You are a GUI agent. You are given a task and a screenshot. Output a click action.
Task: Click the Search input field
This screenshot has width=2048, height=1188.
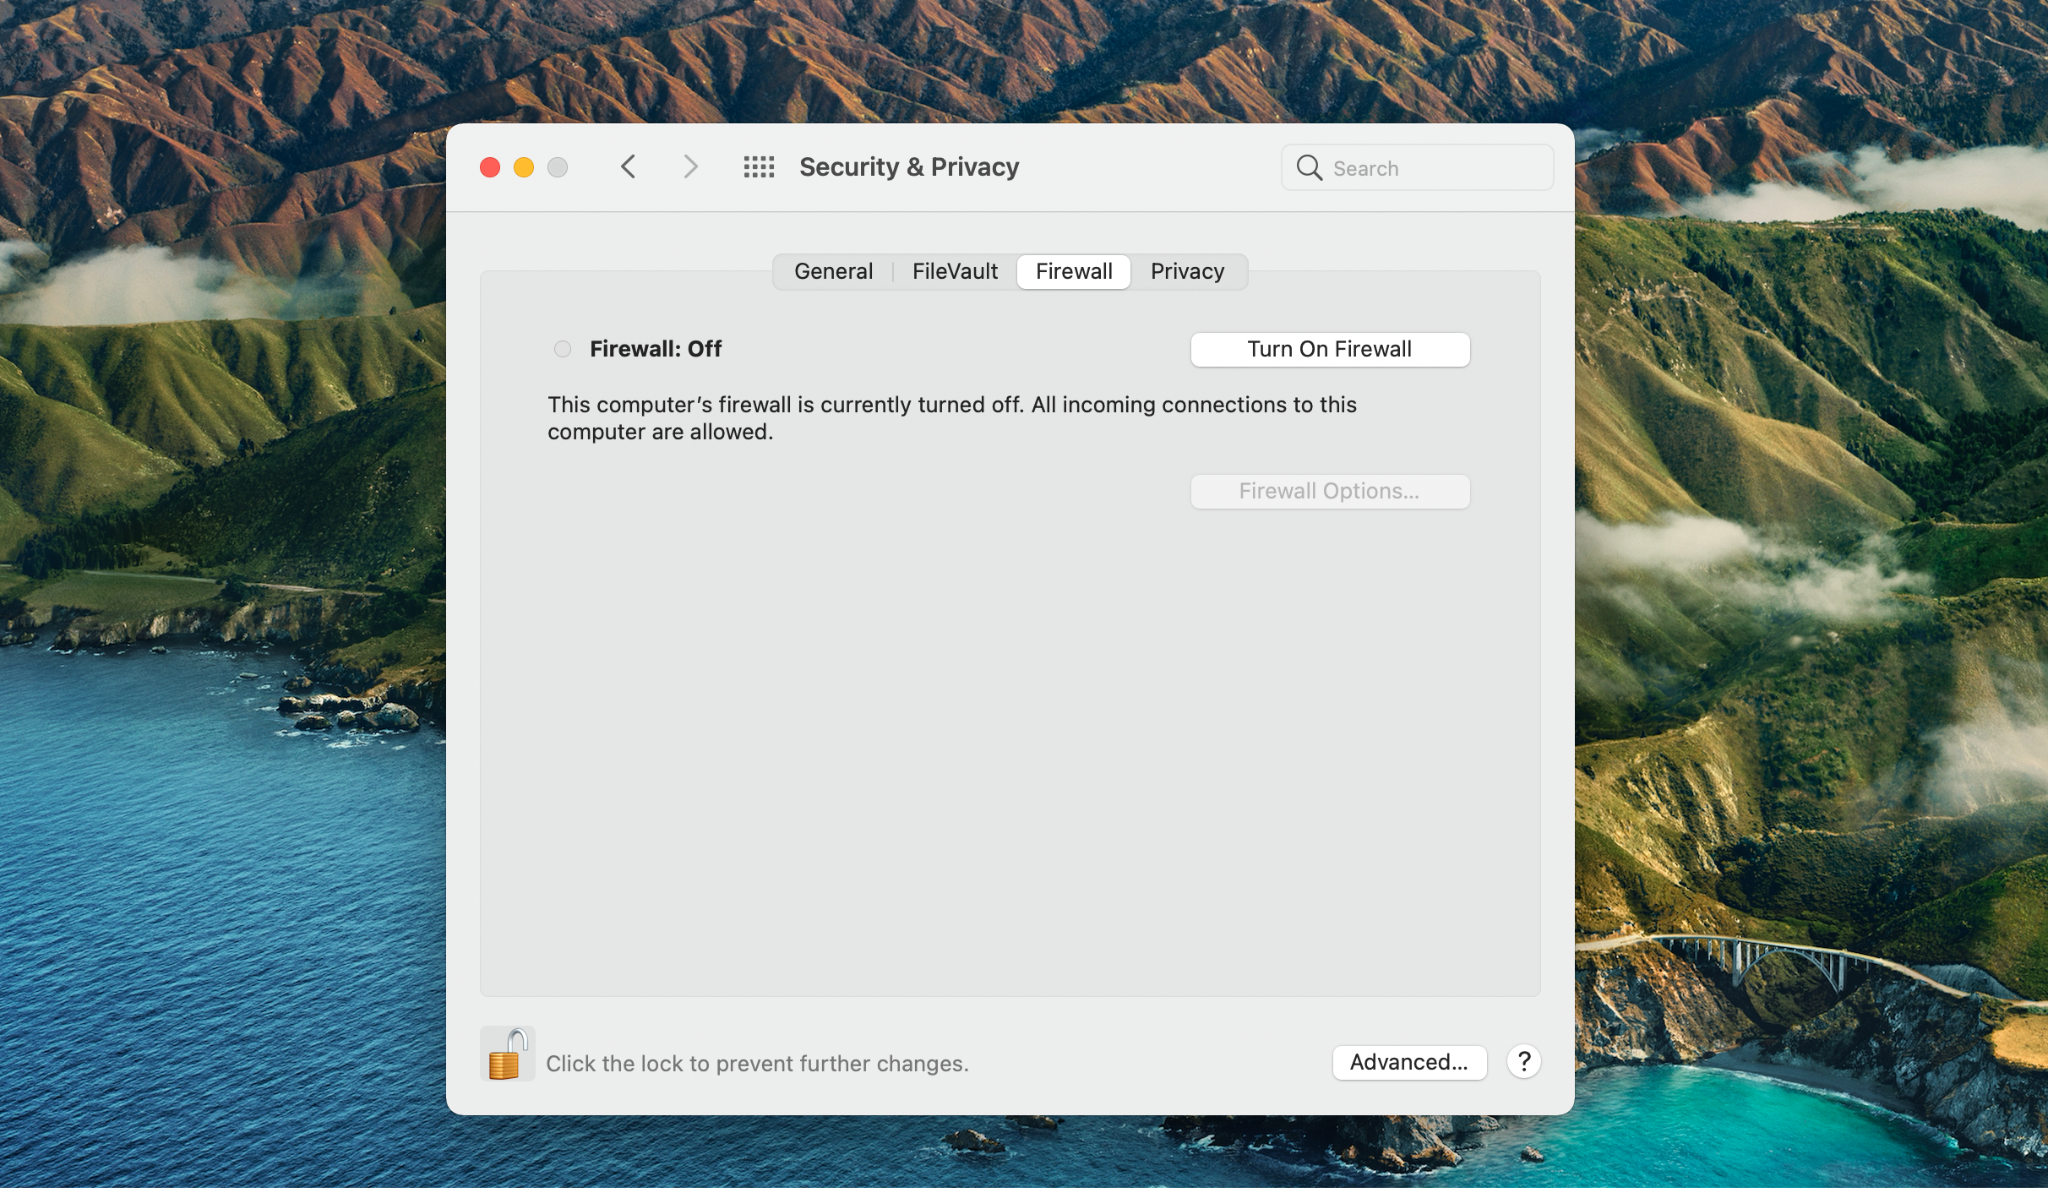coord(1416,167)
